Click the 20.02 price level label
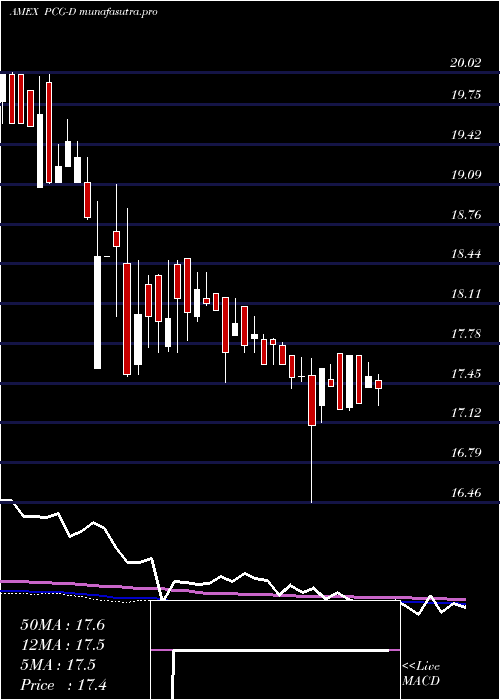The height and width of the screenshot is (700, 500). [466, 63]
